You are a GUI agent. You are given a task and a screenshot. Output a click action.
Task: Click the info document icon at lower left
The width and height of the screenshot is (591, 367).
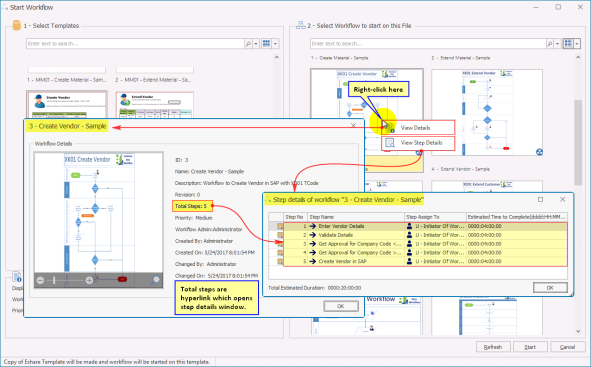17,277
